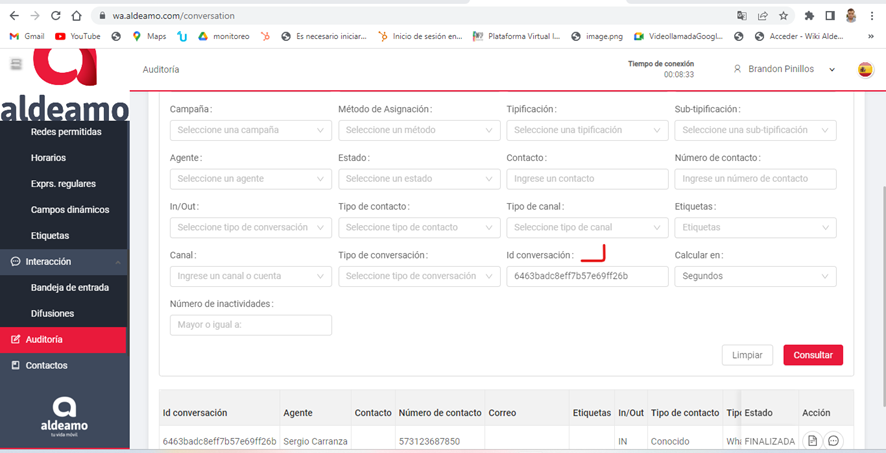Click the red Consultar button

[x=813, y=355]
